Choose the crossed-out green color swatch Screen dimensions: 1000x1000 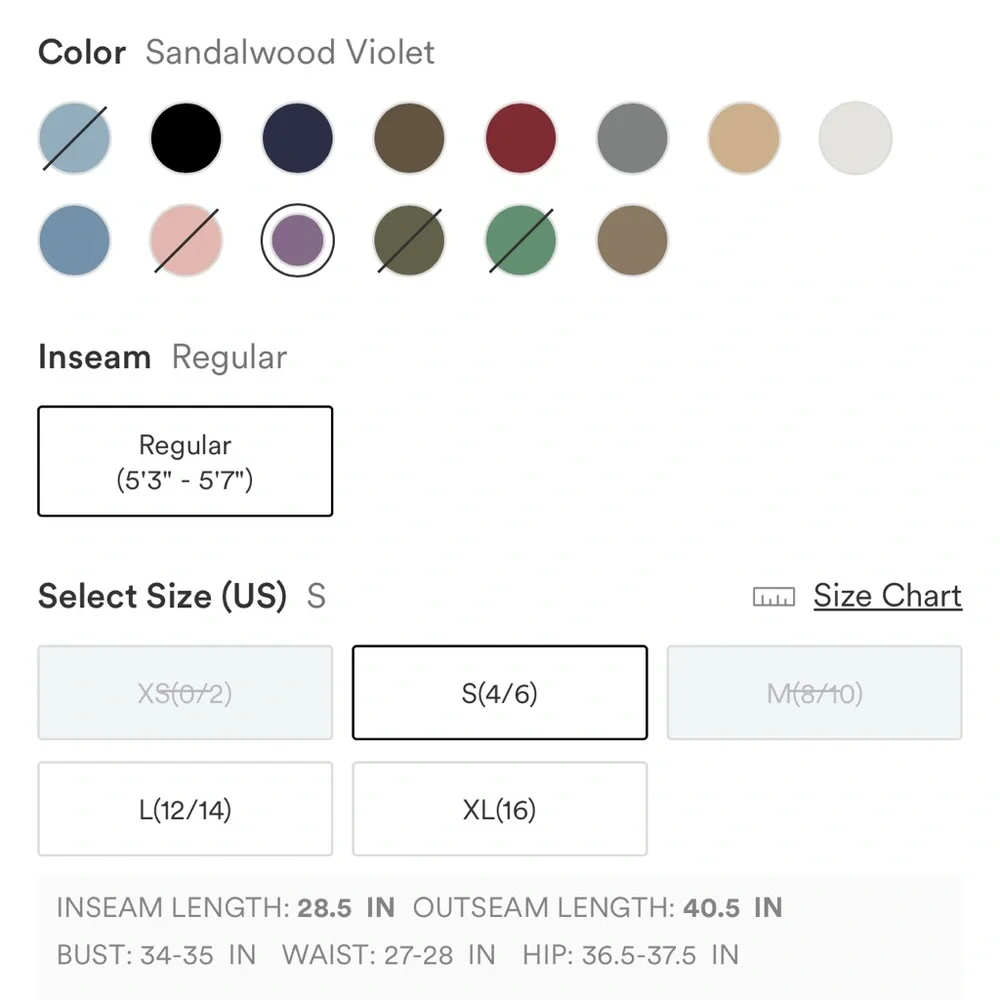520,240
